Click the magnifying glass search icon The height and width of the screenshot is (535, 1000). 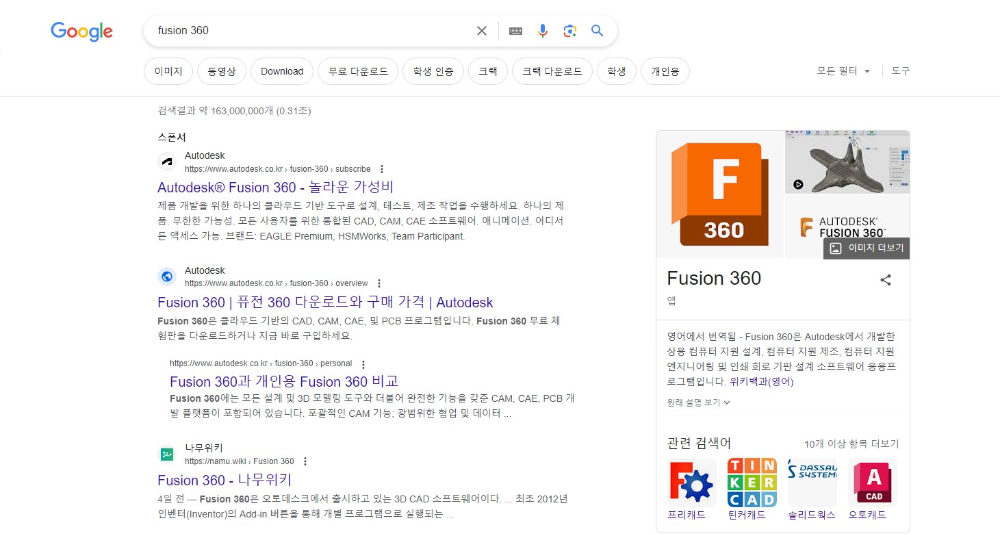(597, 31)
